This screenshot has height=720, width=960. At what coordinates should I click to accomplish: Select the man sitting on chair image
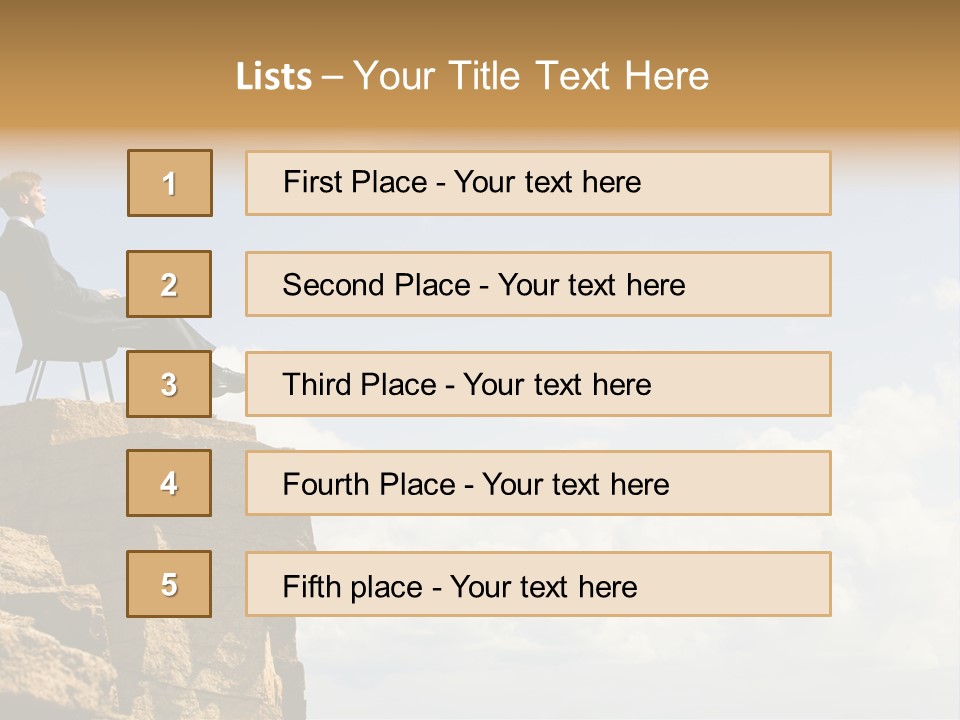pyautogui.click(x=110, y=288)
